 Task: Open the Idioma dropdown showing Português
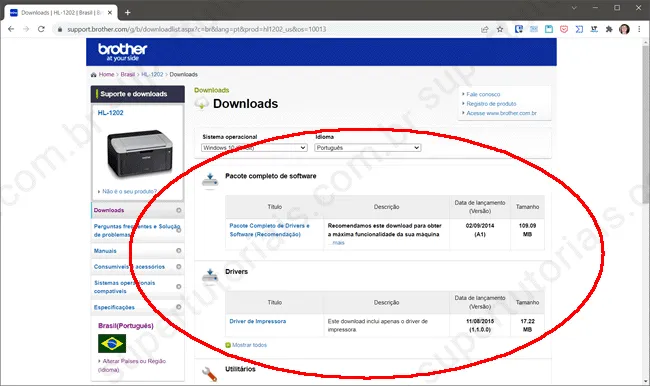[368, 148]
